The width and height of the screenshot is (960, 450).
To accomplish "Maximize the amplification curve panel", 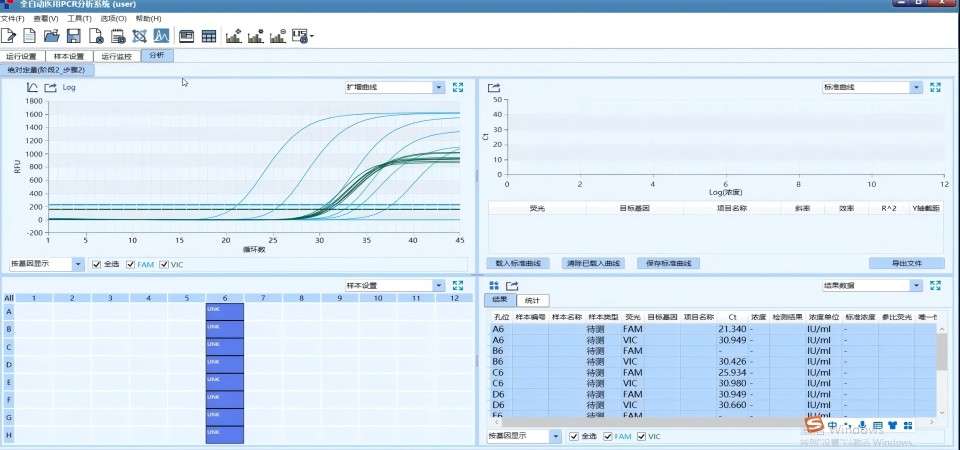I will tap(458, 87).
